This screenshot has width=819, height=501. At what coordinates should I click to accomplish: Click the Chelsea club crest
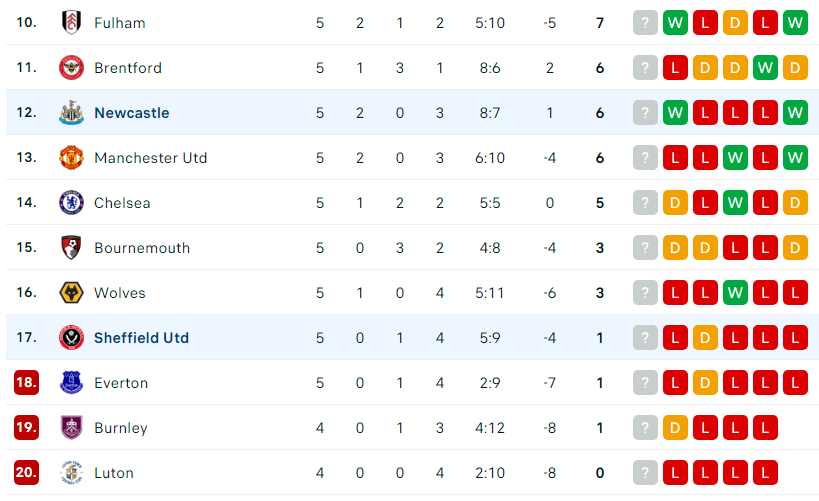point(72,202)
